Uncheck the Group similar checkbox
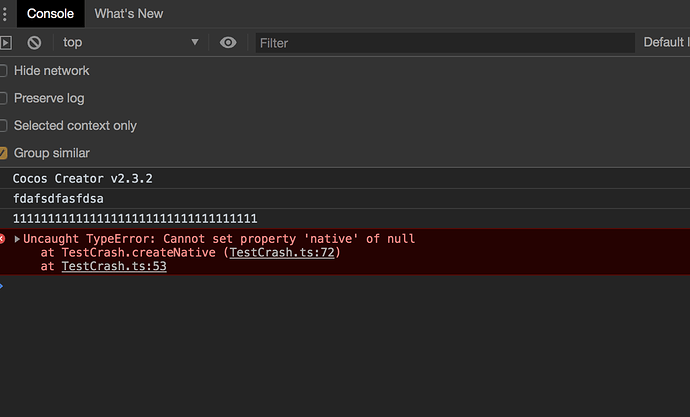Viewport: 690px width, 417px height. tap(4, 153)
